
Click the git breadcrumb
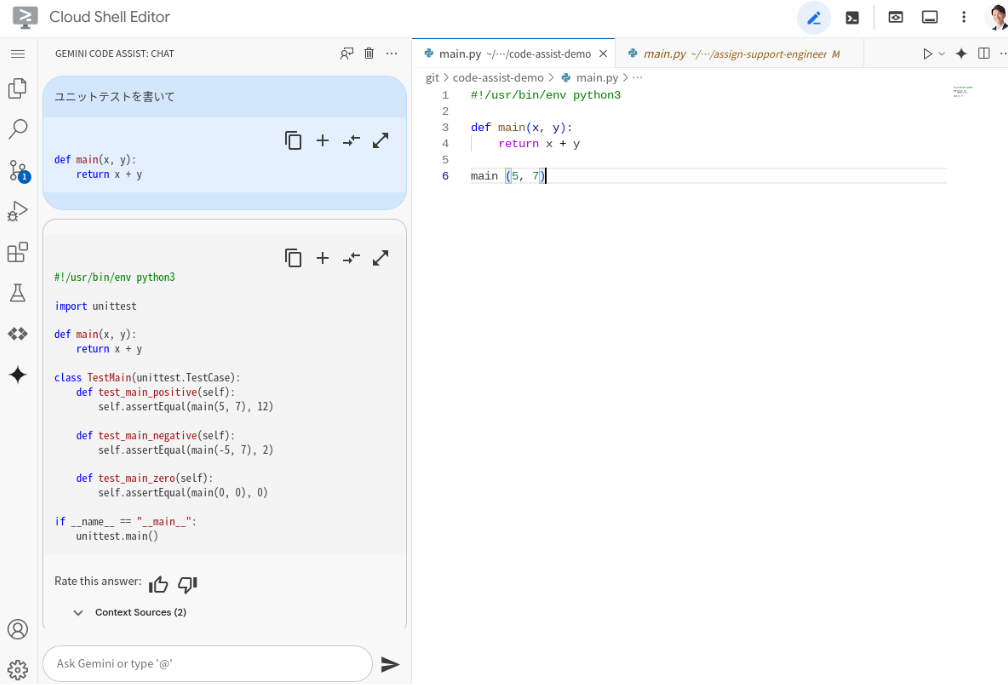432,78
